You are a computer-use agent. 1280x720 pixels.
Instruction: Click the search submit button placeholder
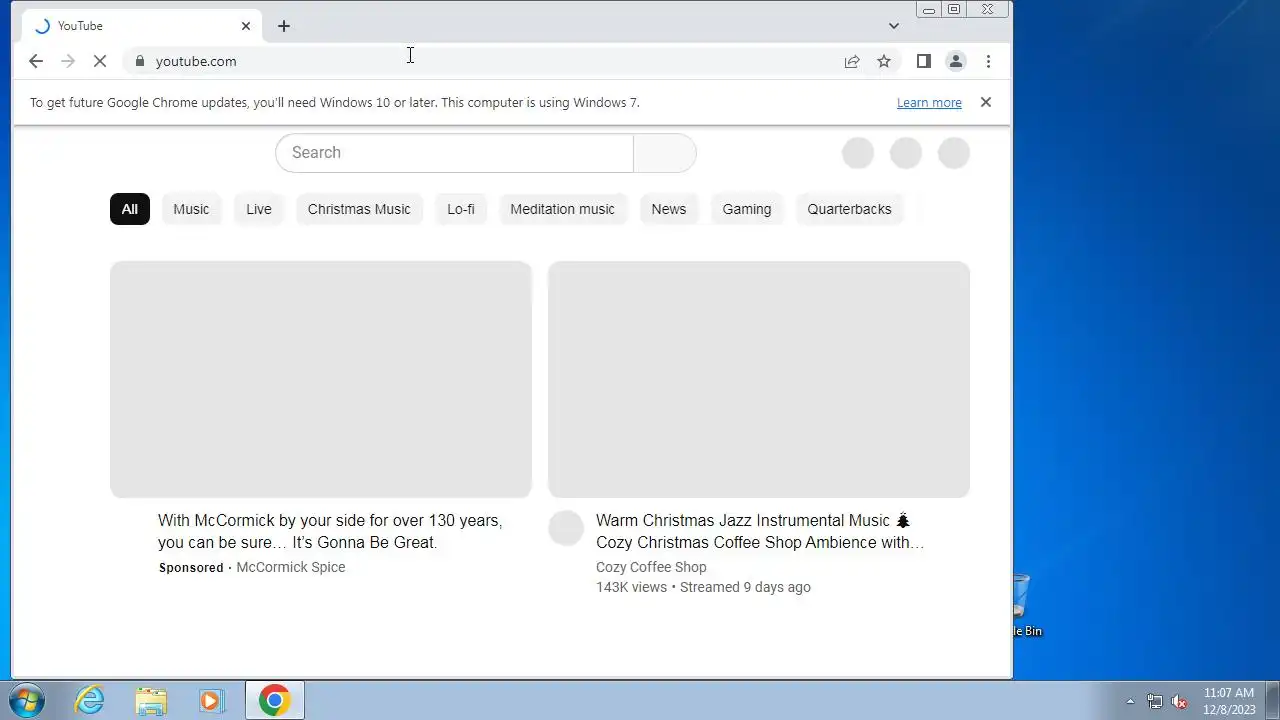pos(665,153)
